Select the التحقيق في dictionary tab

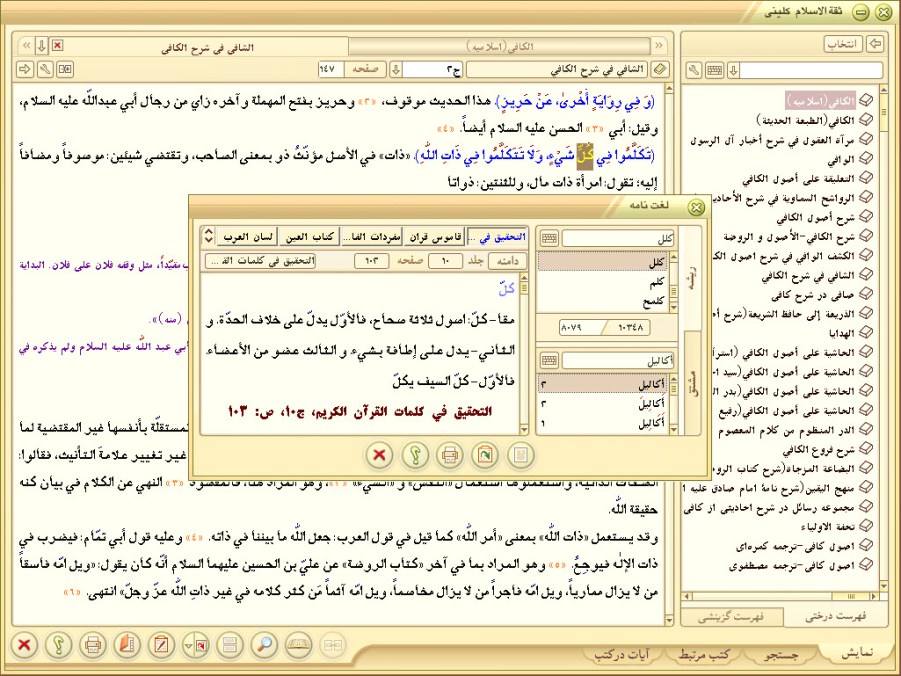pyautogui.click(x=498, y=237)
